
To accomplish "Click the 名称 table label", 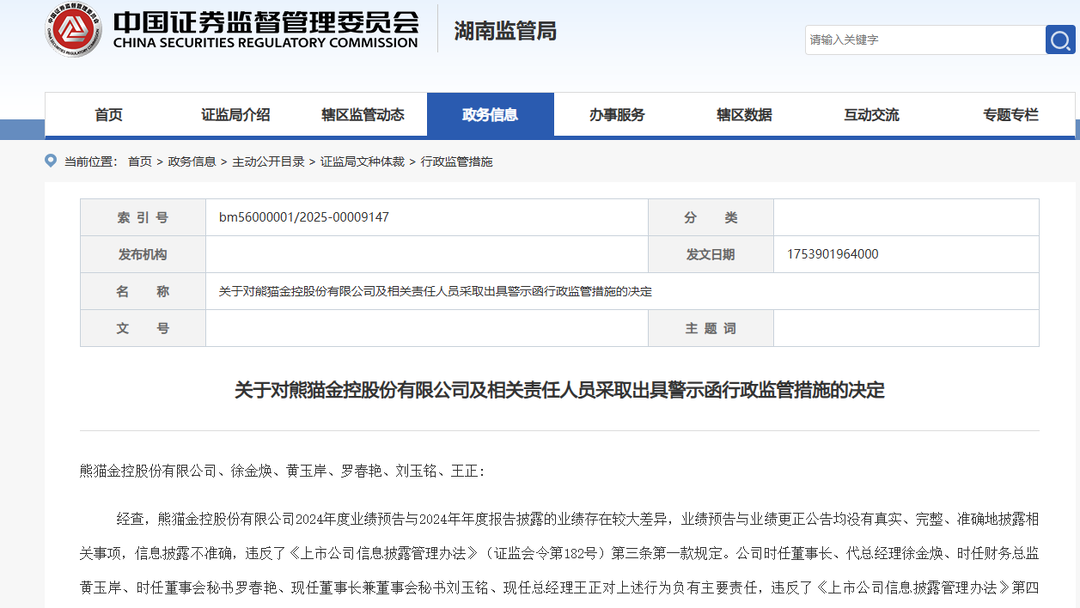I will point(143,291).
